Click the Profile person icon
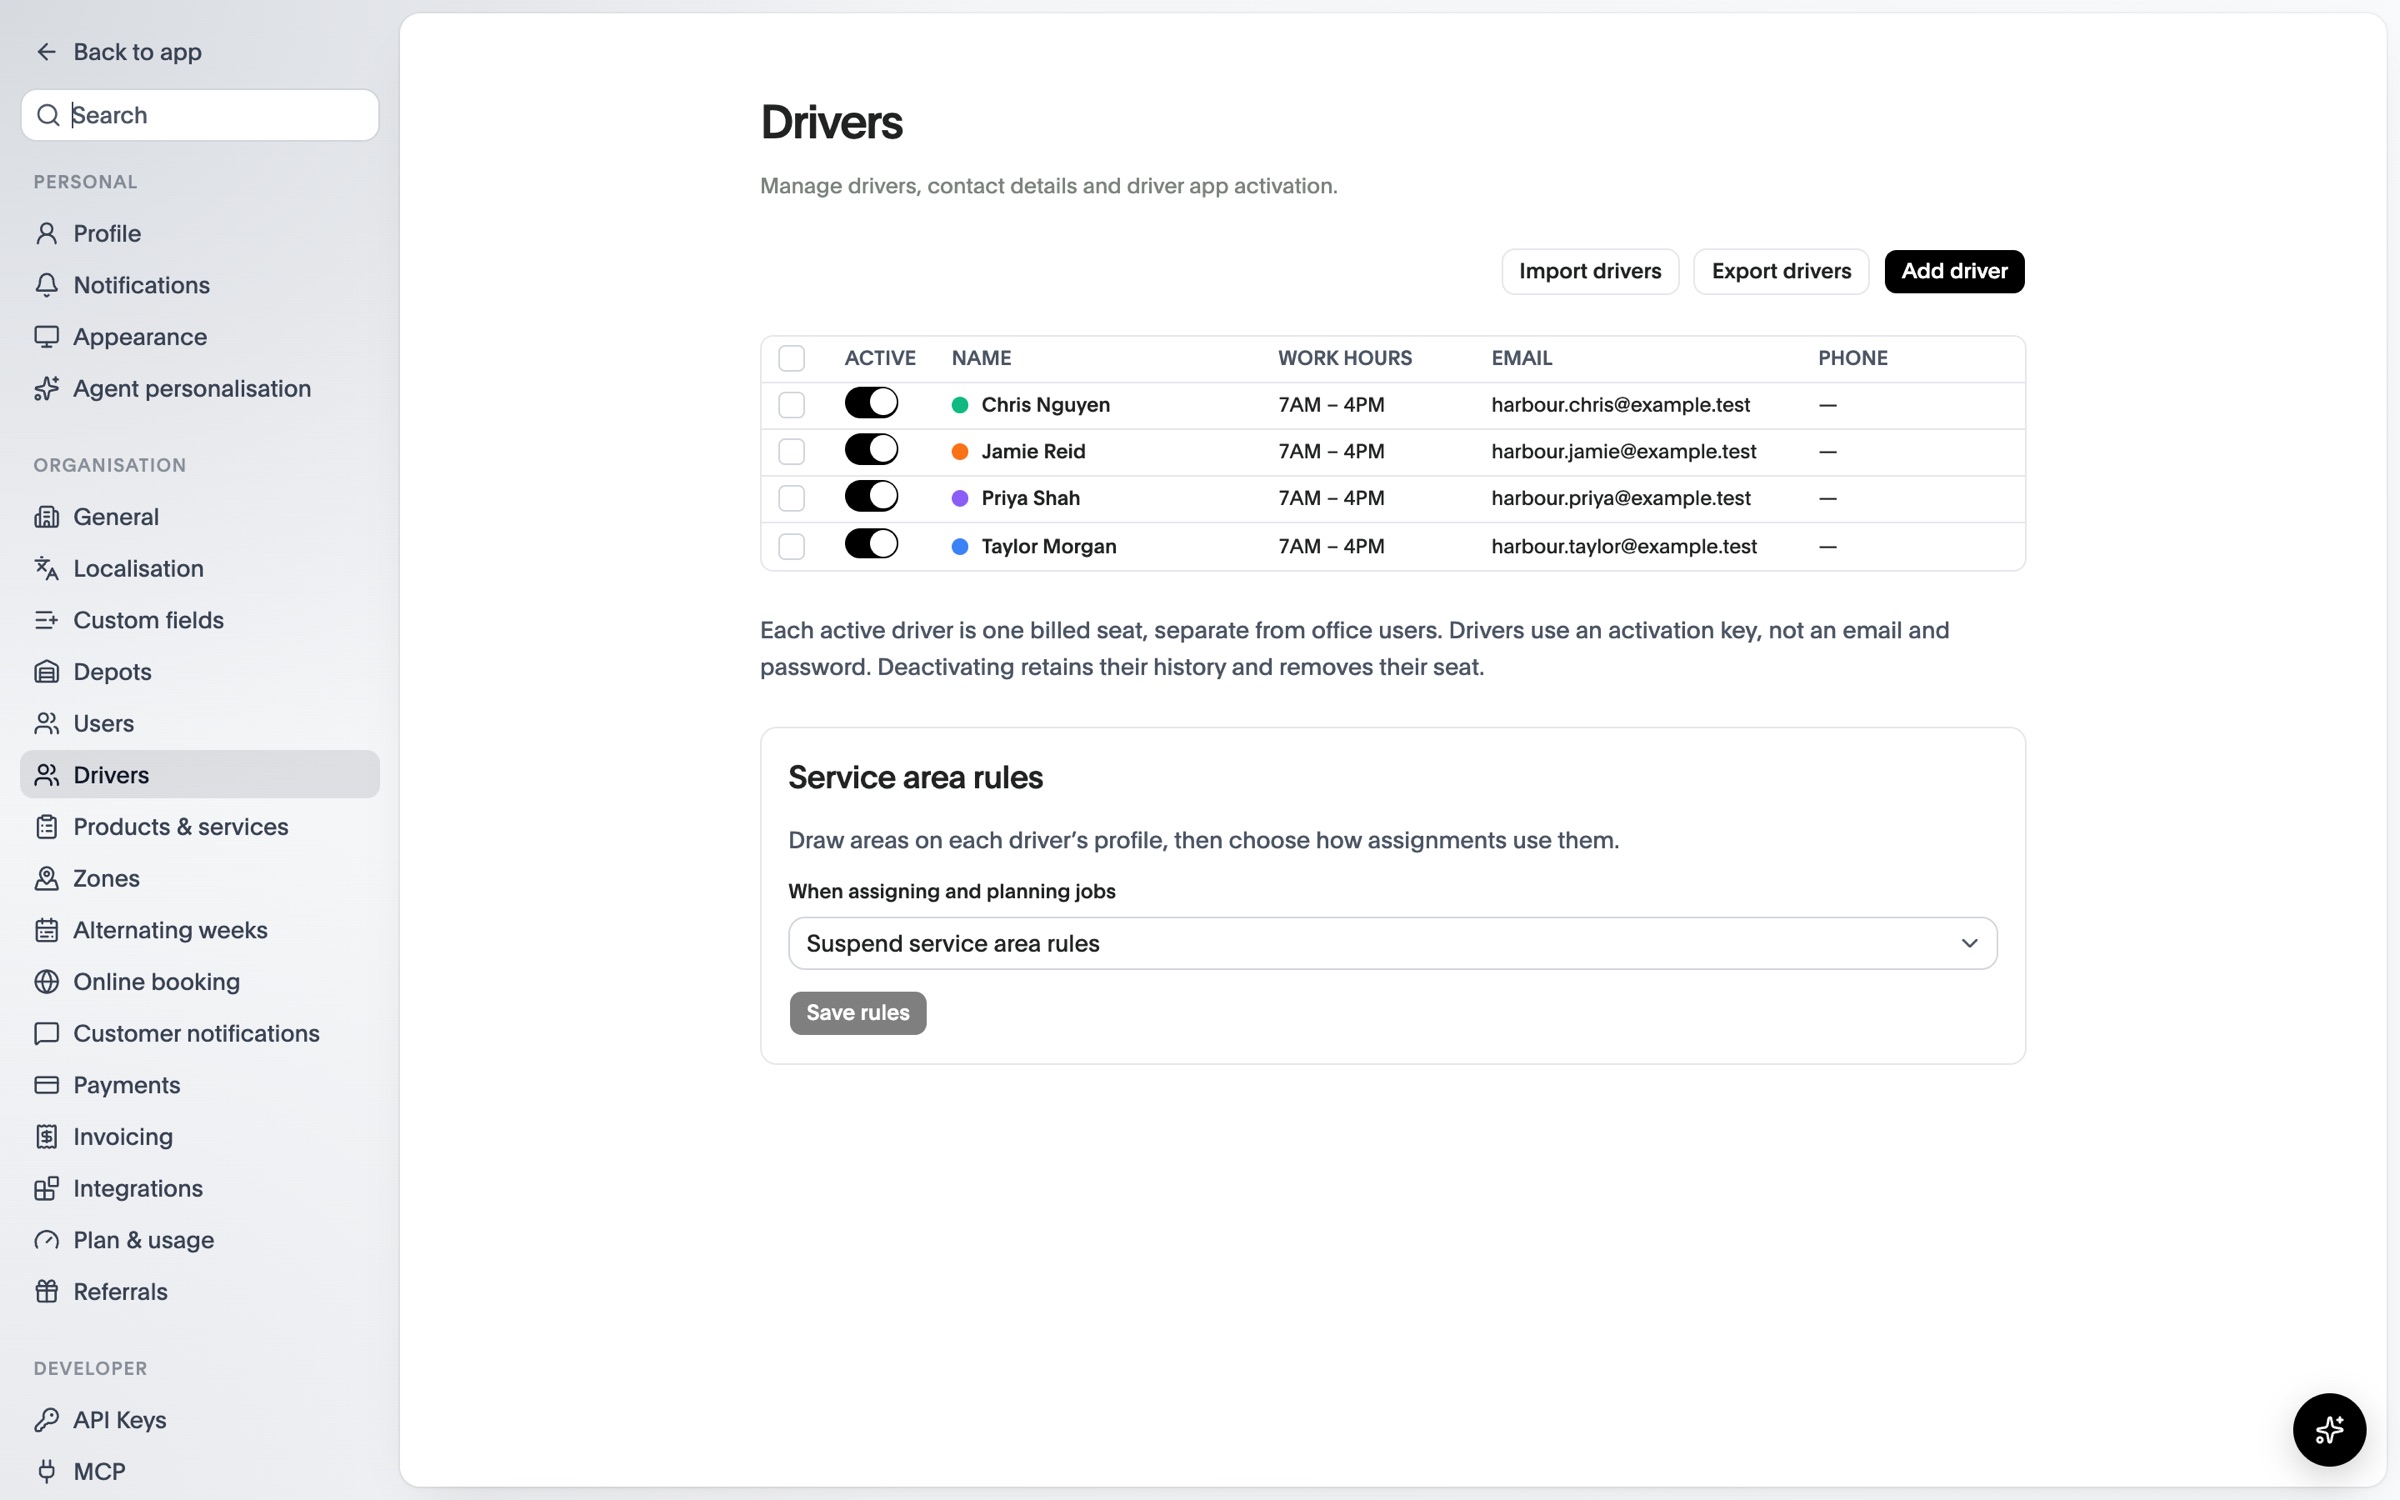Screen dimensions: 2400x1500 click(x=46, y=233)
